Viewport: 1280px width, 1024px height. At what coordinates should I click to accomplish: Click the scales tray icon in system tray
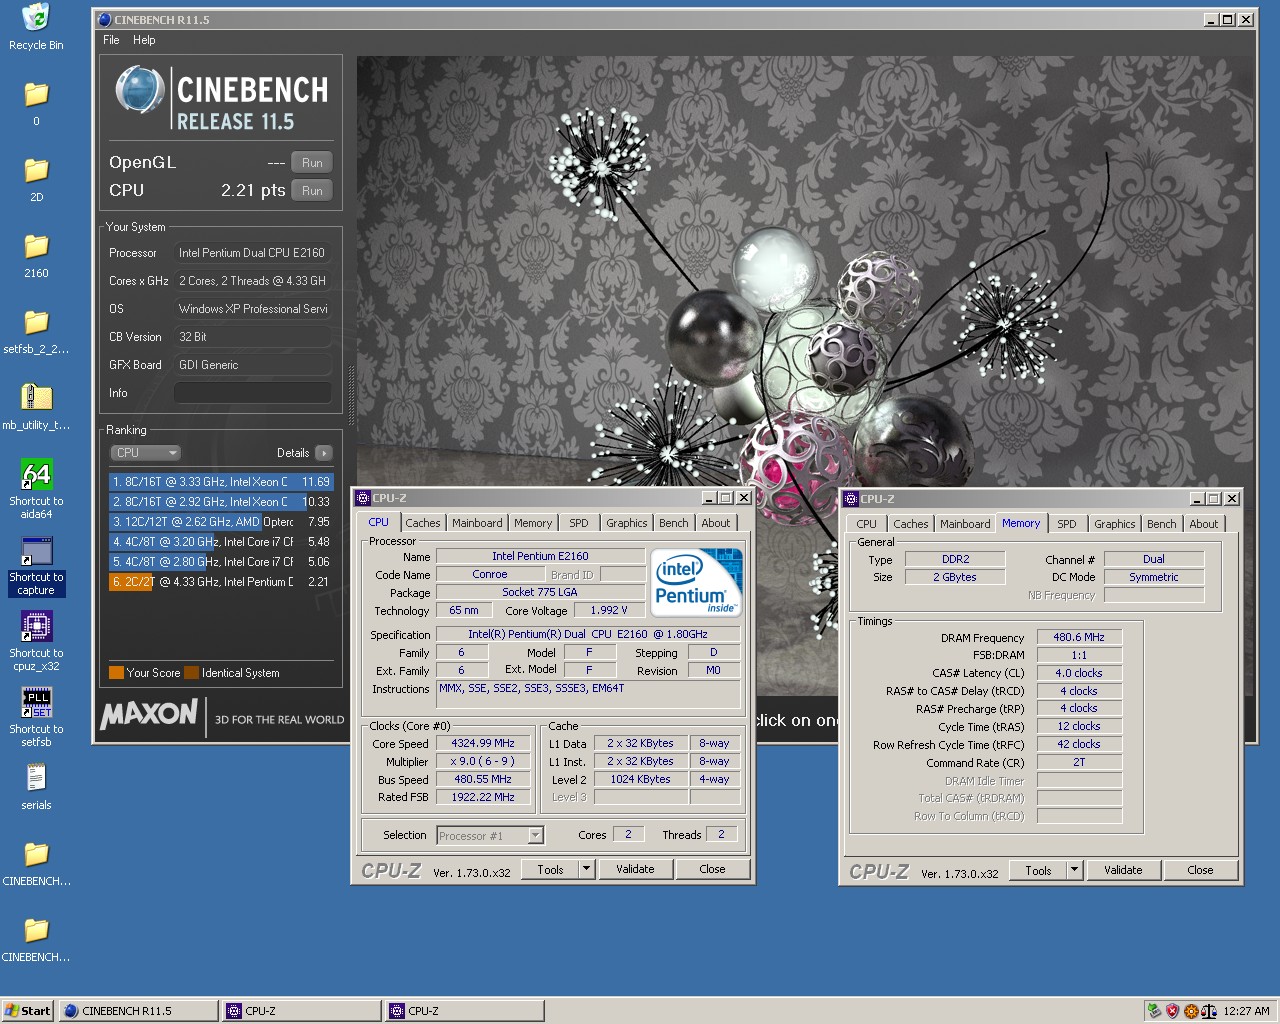(x=1208, y=1011)
